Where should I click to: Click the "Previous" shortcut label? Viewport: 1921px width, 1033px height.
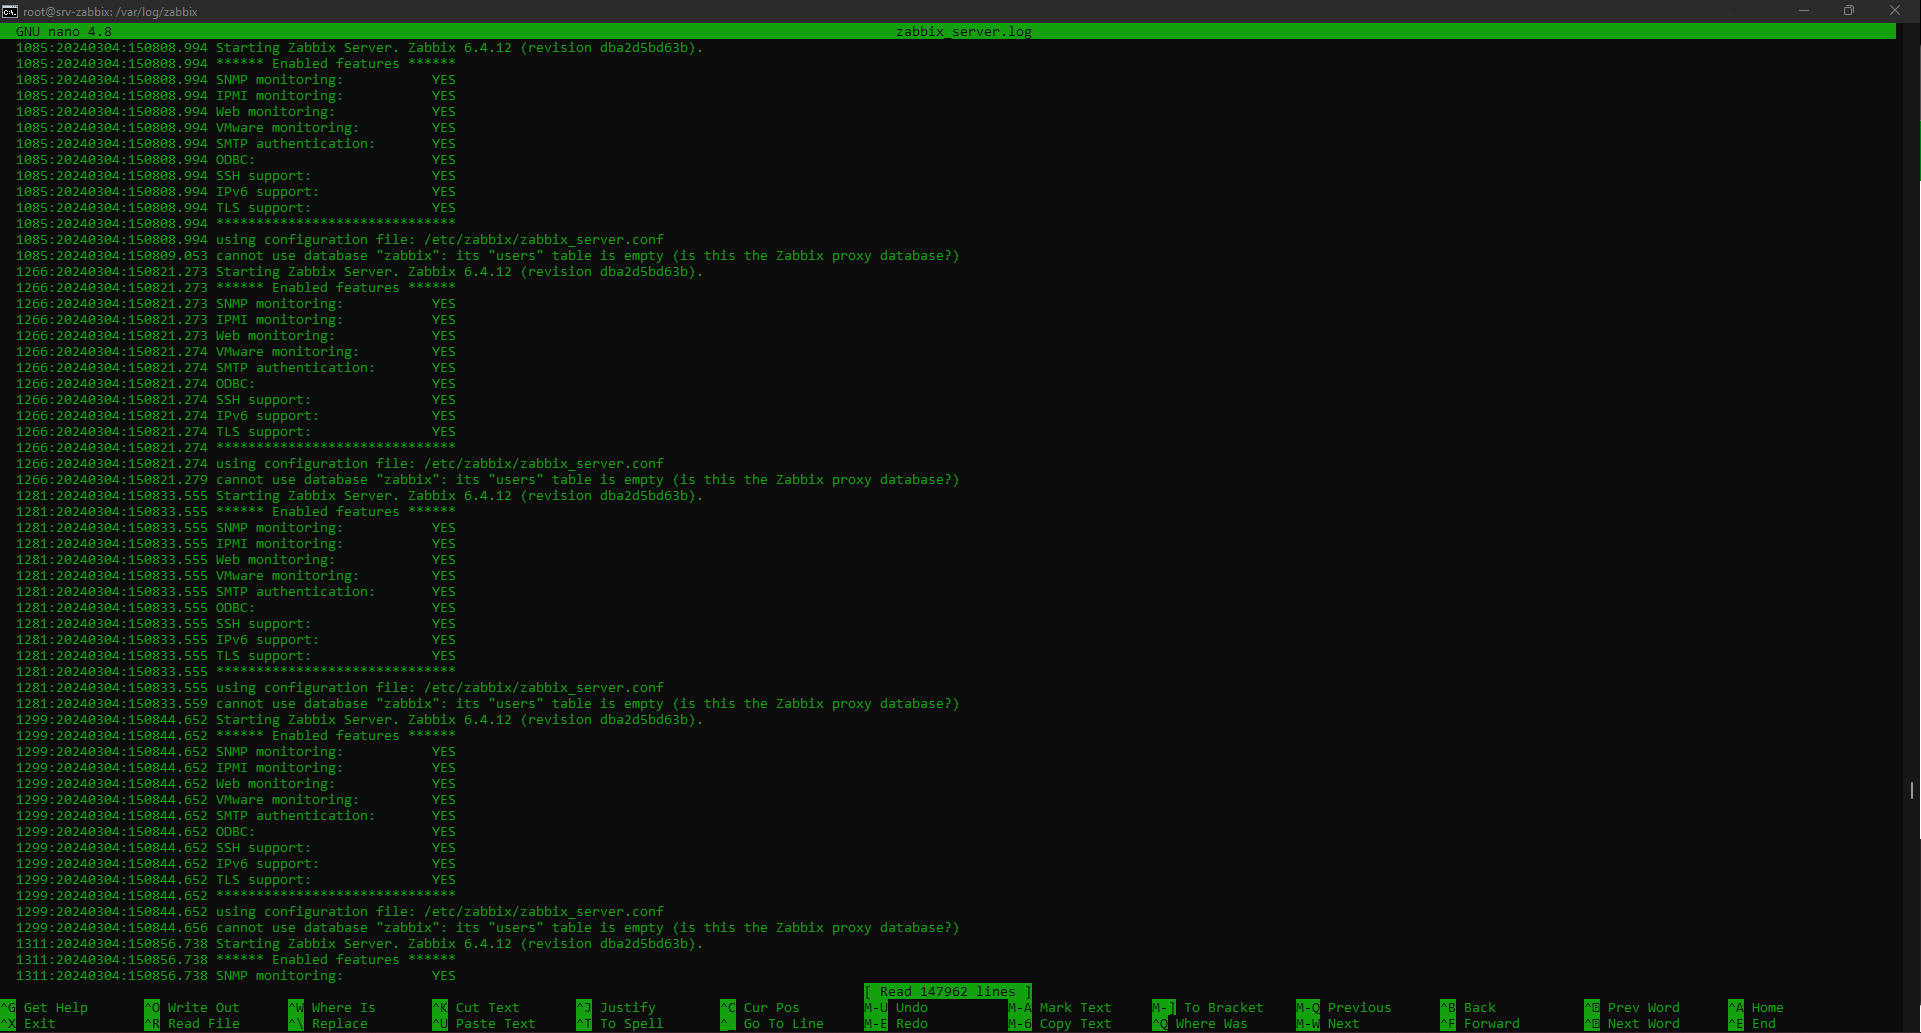1360,1008
